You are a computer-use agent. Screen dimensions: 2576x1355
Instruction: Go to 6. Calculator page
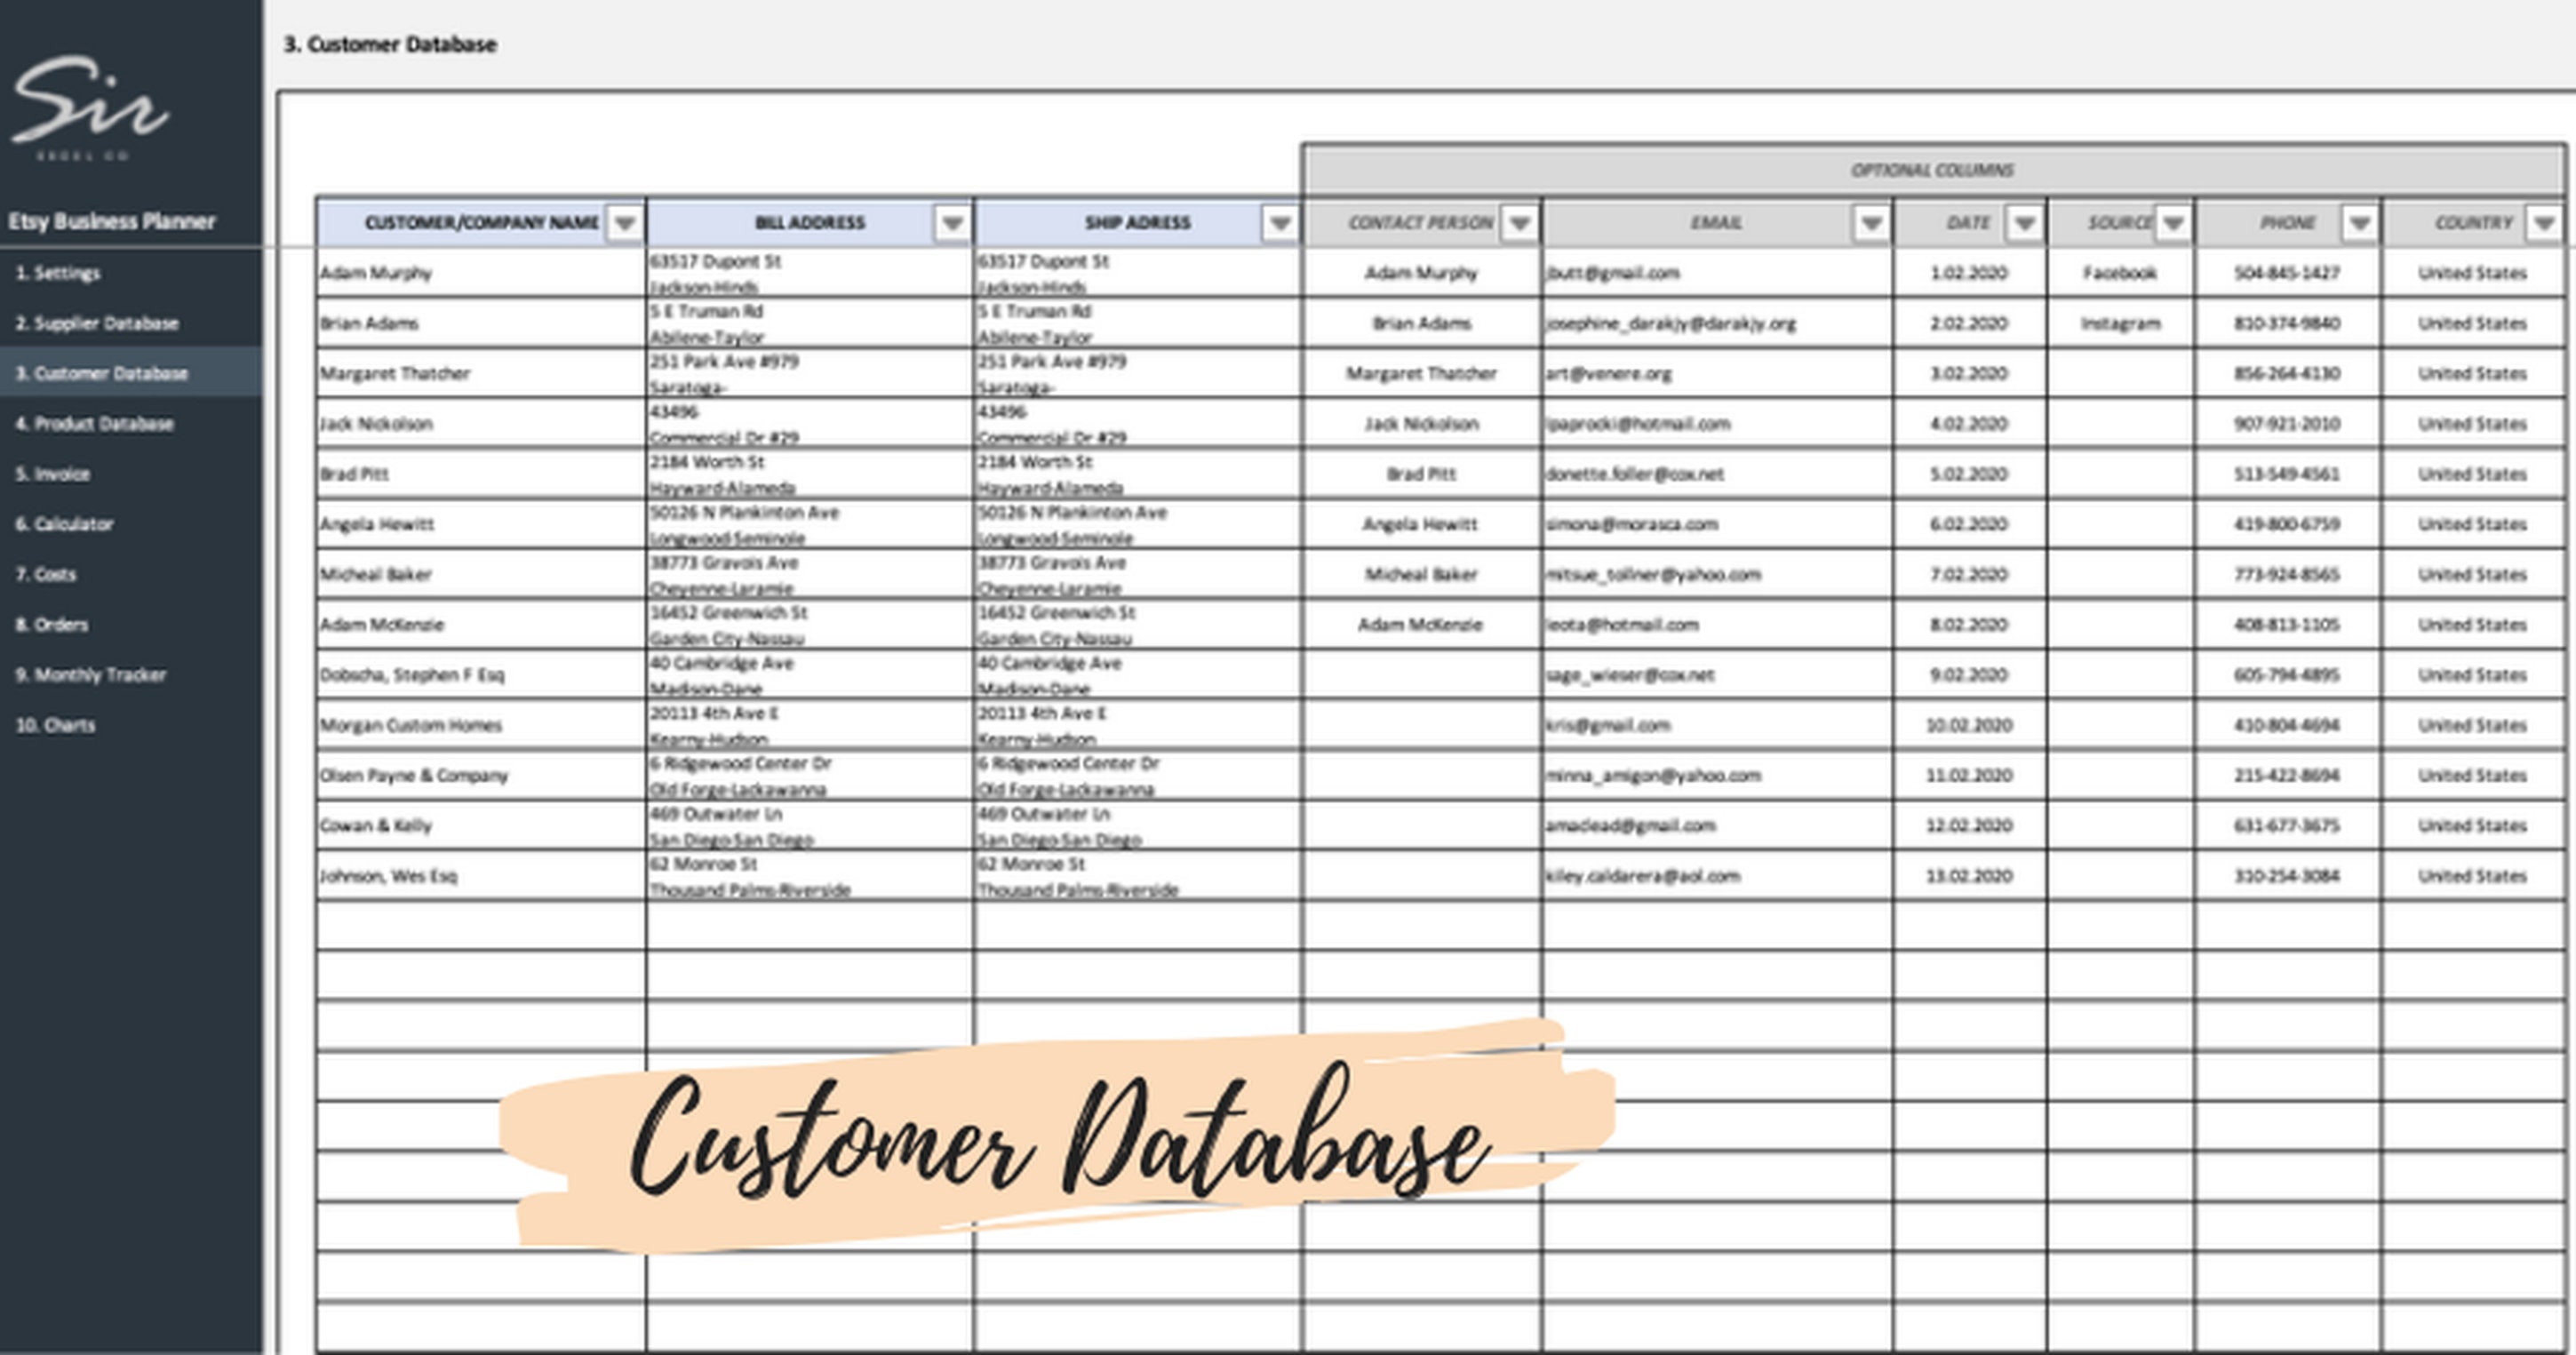[x=64, y=524]
